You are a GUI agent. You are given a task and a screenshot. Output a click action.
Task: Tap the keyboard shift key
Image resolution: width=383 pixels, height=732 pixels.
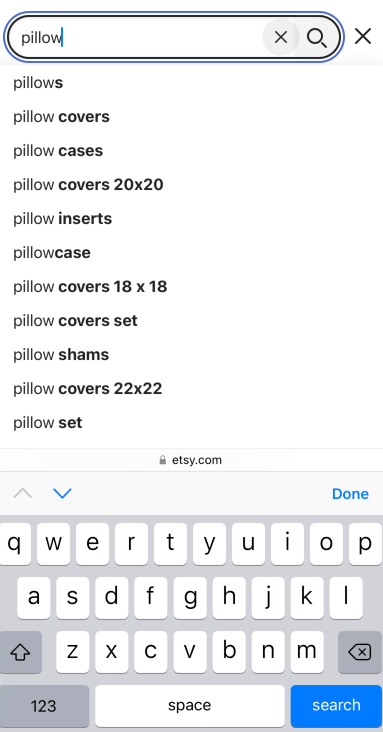tap(21, 652)
